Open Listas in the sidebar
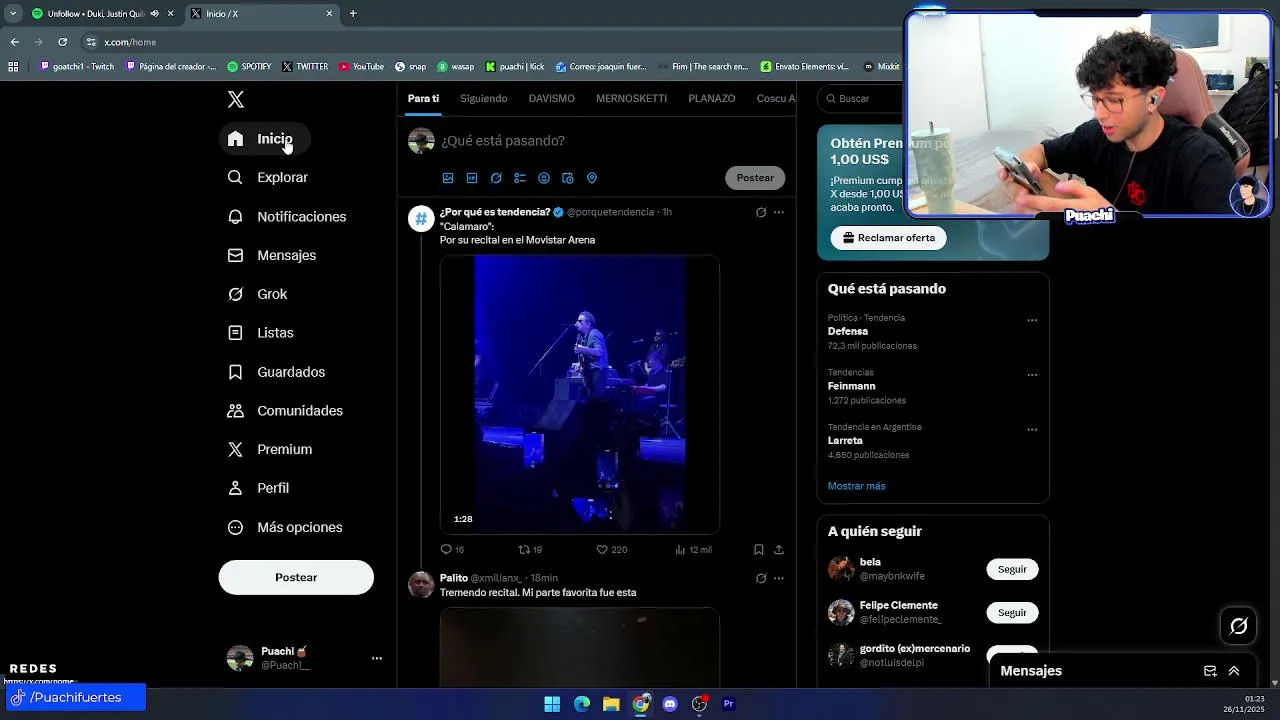The height and width of the screenshot is (720, 1280). click(x=261, y=333)
